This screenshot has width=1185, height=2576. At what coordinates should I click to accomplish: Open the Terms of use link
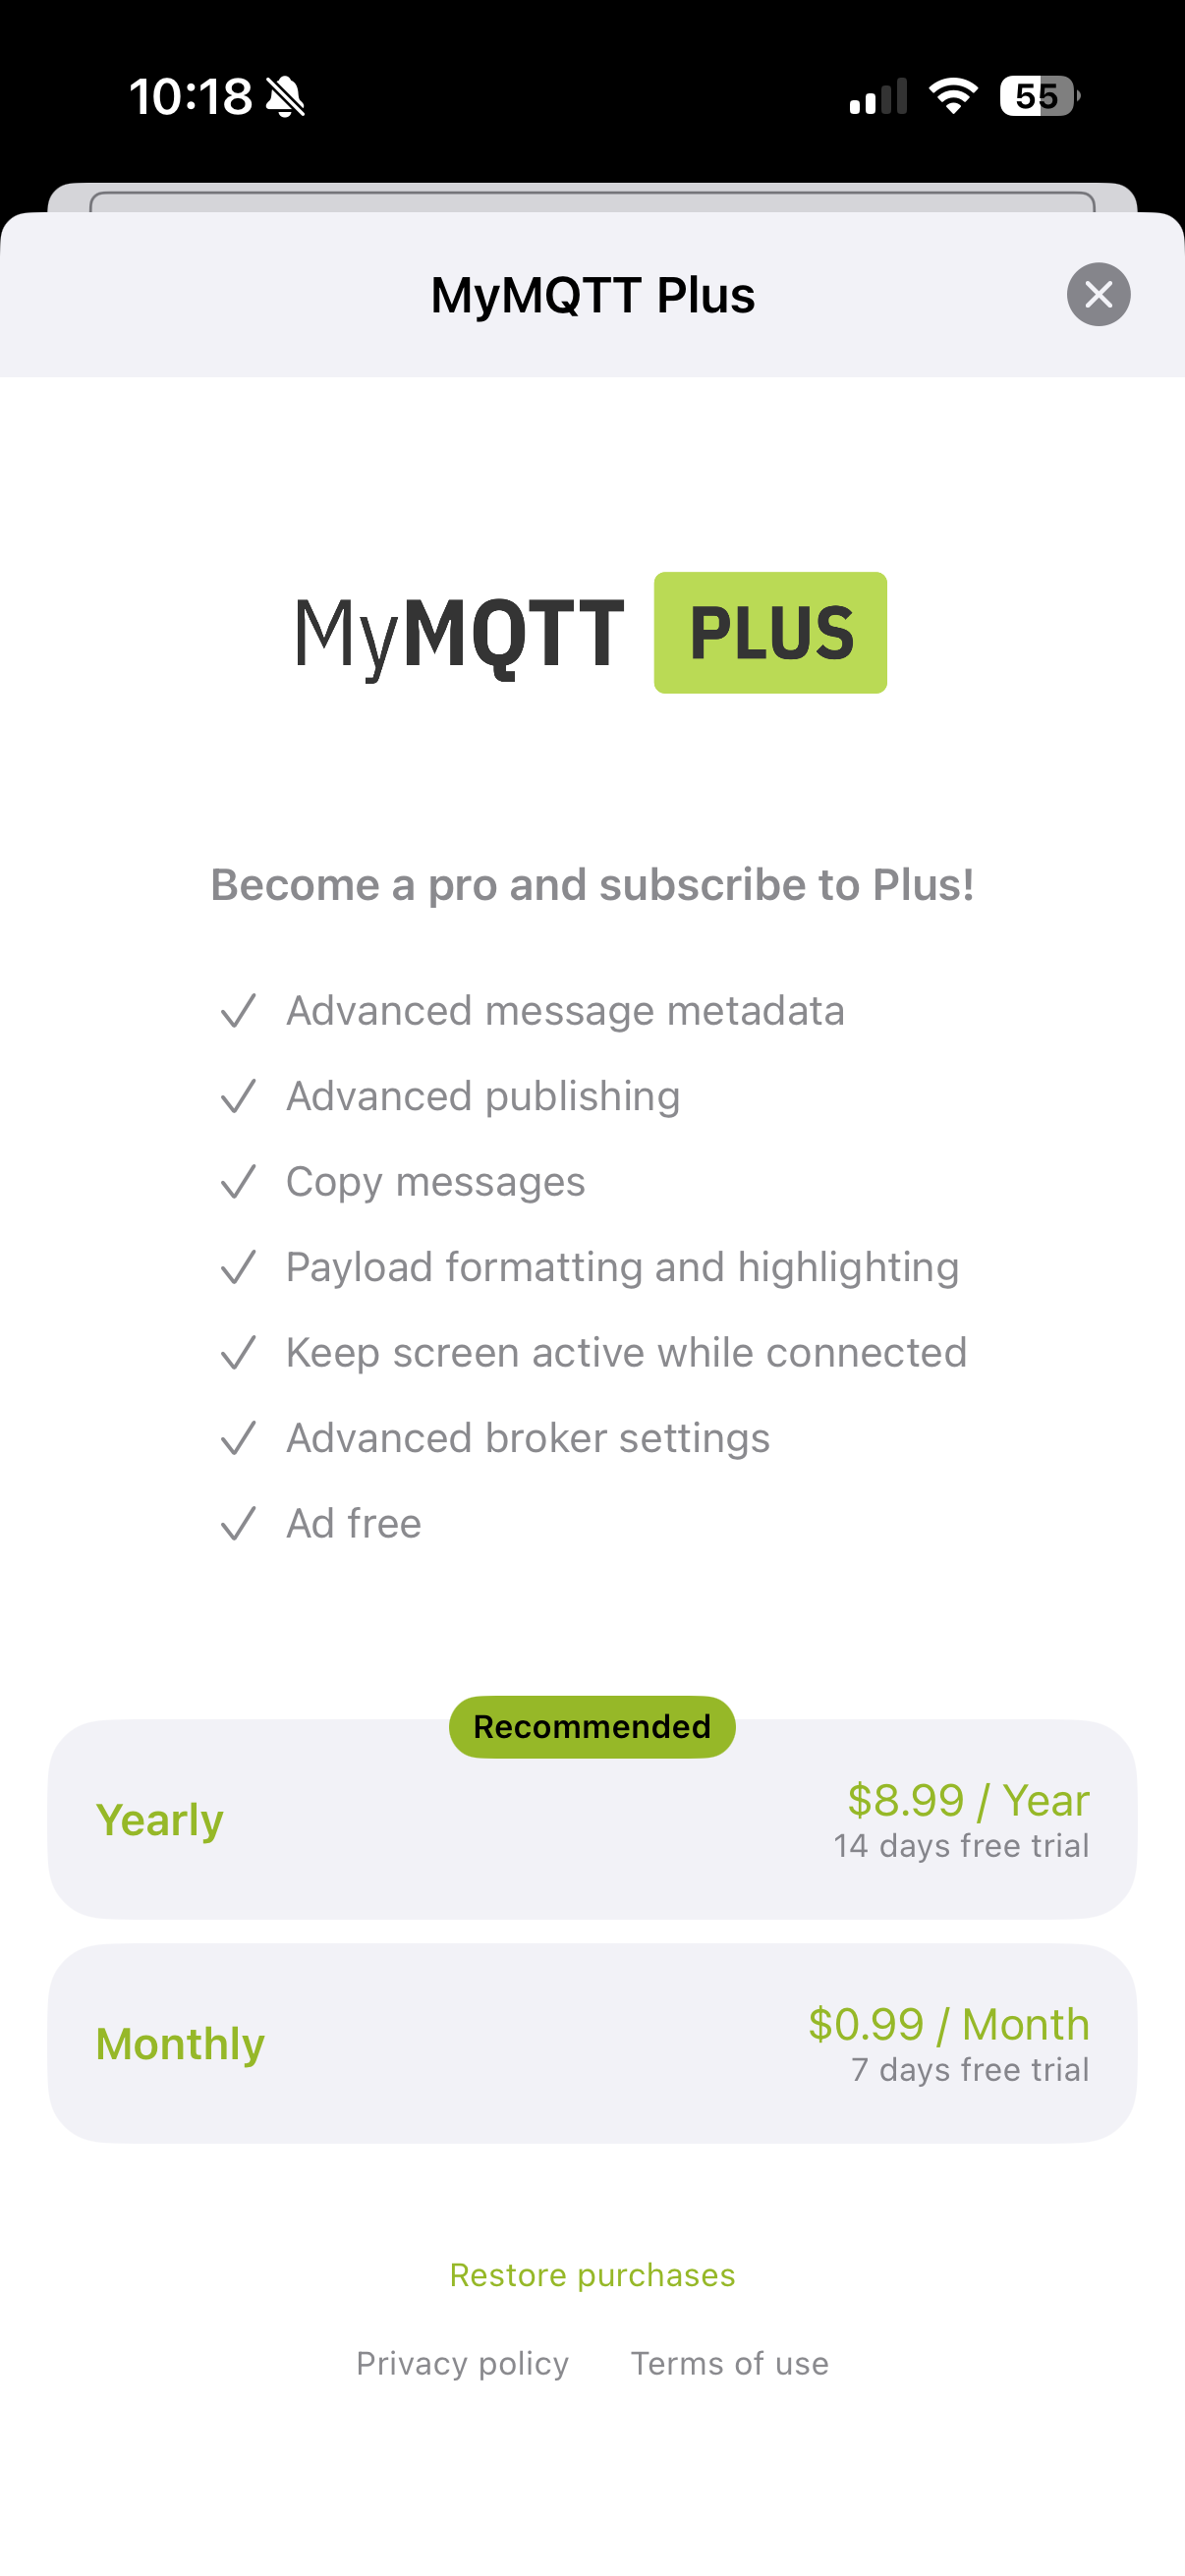(730, 2364)
